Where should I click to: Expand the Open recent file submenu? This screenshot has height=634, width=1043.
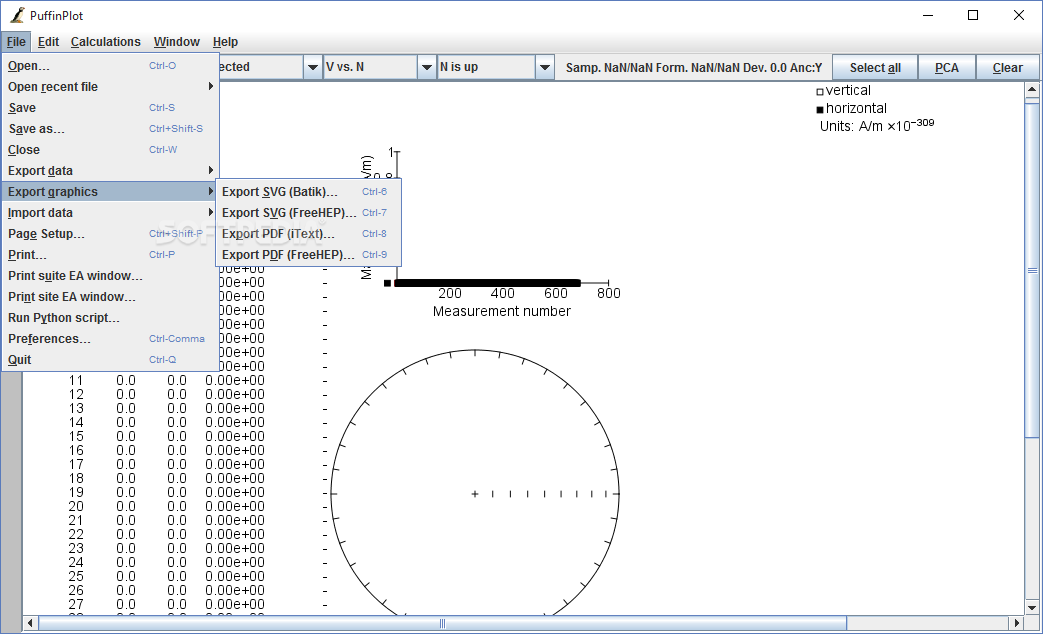point(110,86)
